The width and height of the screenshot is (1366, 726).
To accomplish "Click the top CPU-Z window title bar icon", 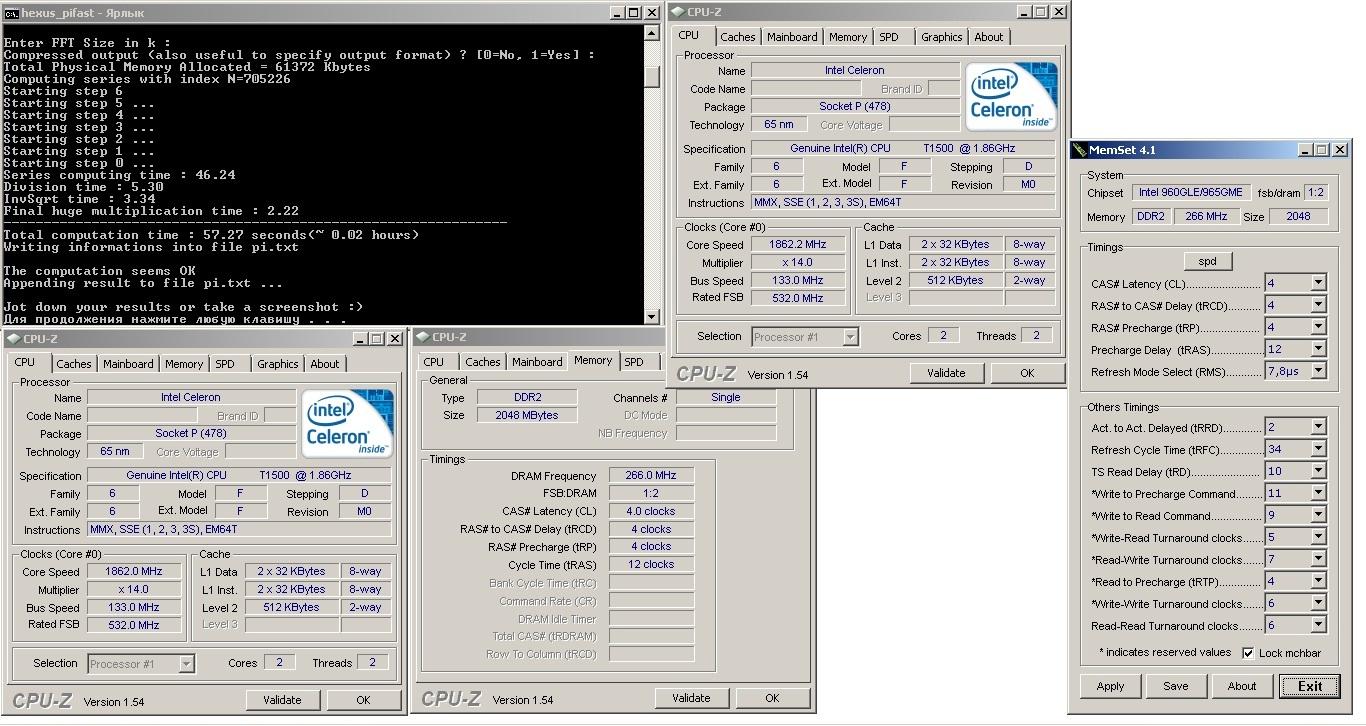I will click(x=677, y=12).
